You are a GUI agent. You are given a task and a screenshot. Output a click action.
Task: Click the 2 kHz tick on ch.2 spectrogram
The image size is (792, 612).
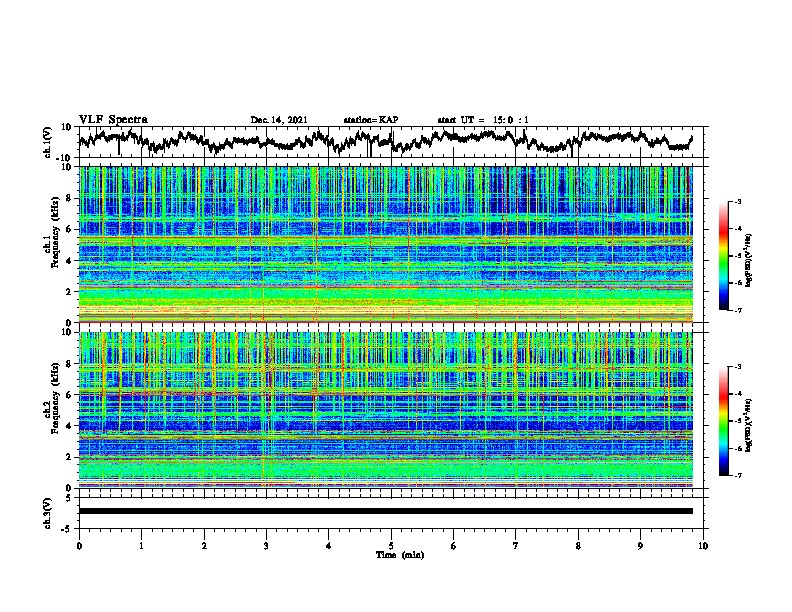click(70, 457)
